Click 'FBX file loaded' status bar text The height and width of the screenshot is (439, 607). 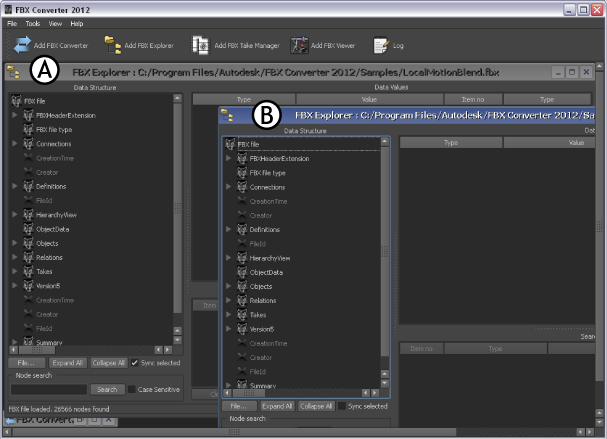click(59, 409)
